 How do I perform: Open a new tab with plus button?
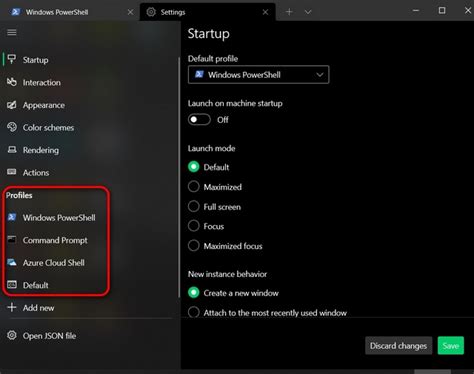pos(289,12)
